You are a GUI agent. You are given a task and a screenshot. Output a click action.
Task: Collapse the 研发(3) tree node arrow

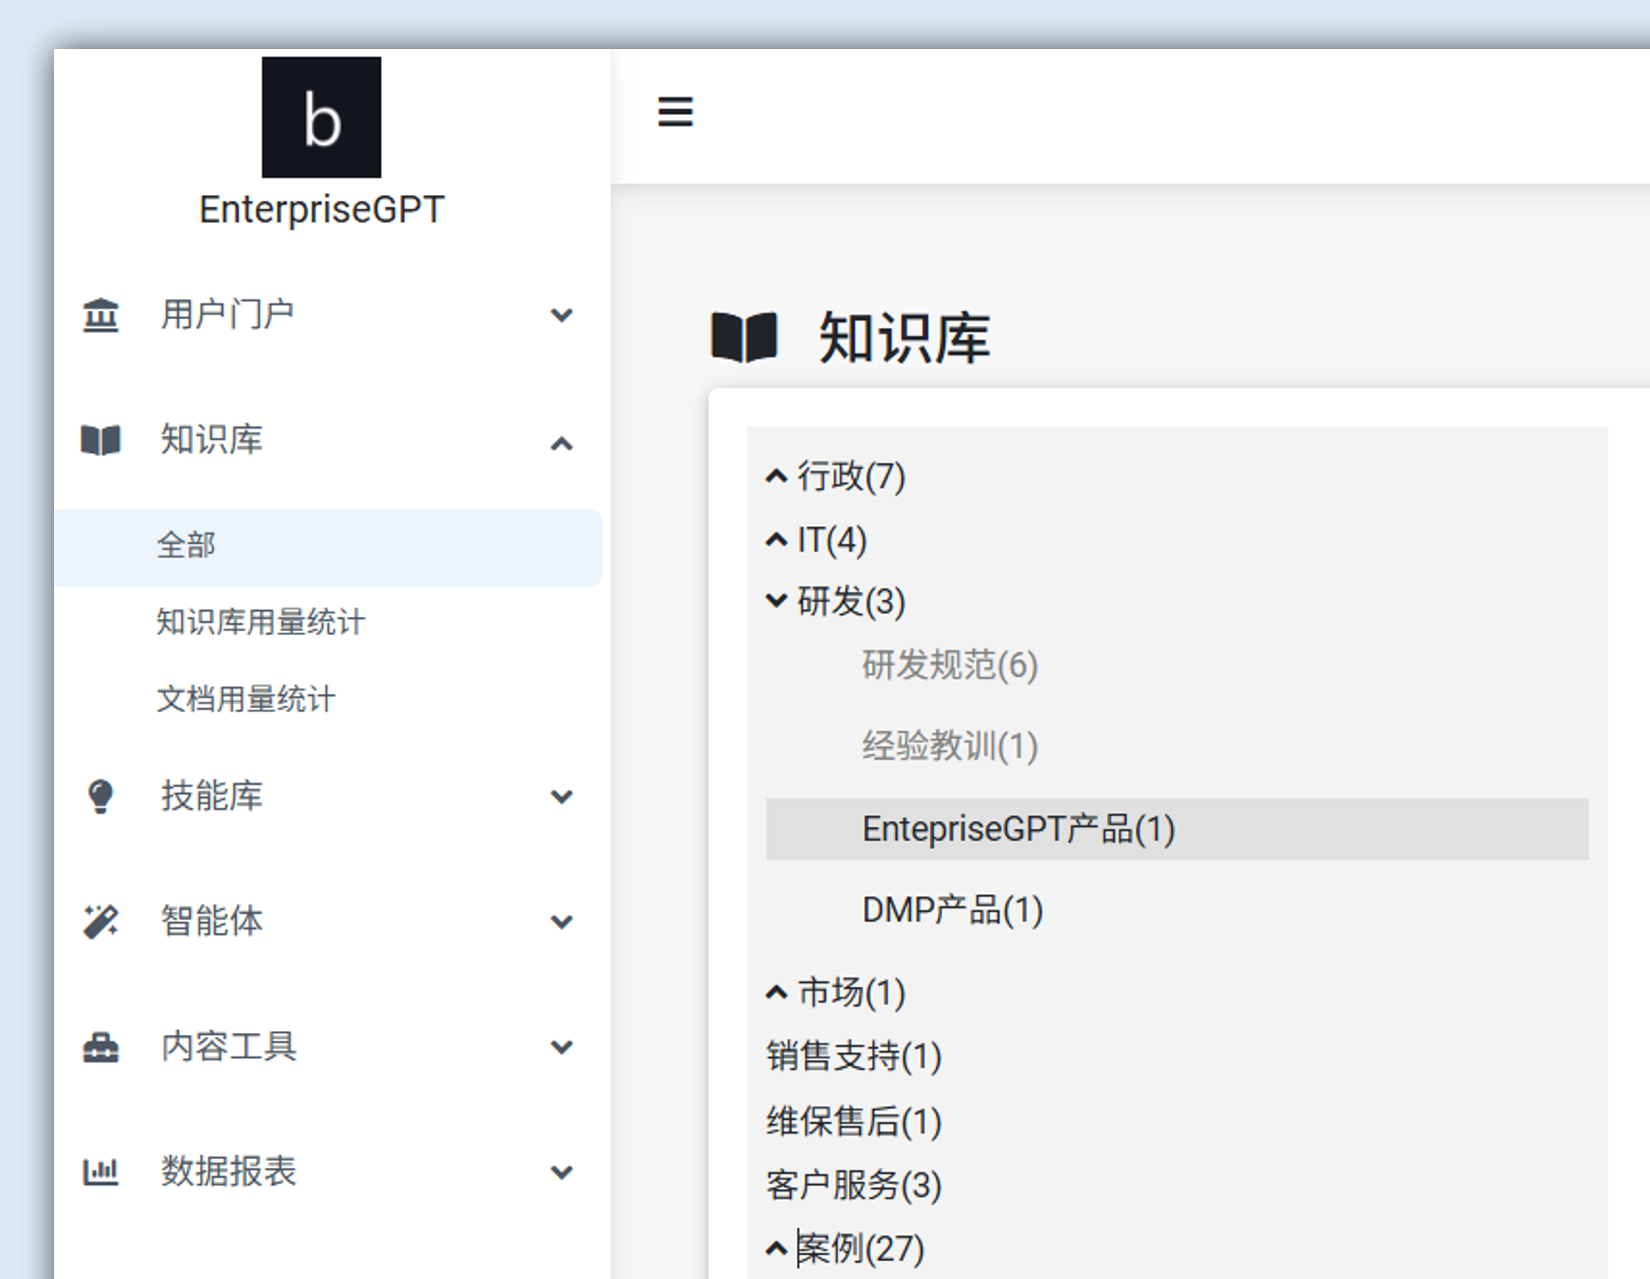[x=777, y=601]
